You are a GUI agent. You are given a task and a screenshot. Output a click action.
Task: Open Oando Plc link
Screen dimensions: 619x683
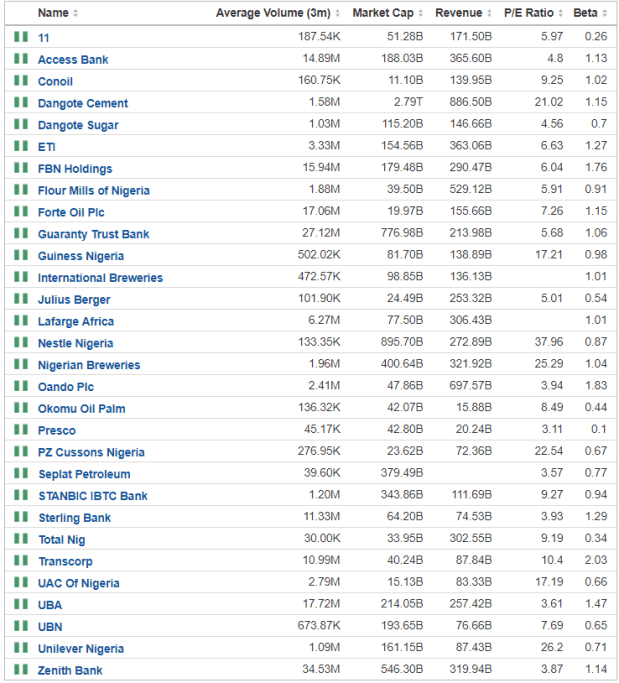[x=66, y=387]
